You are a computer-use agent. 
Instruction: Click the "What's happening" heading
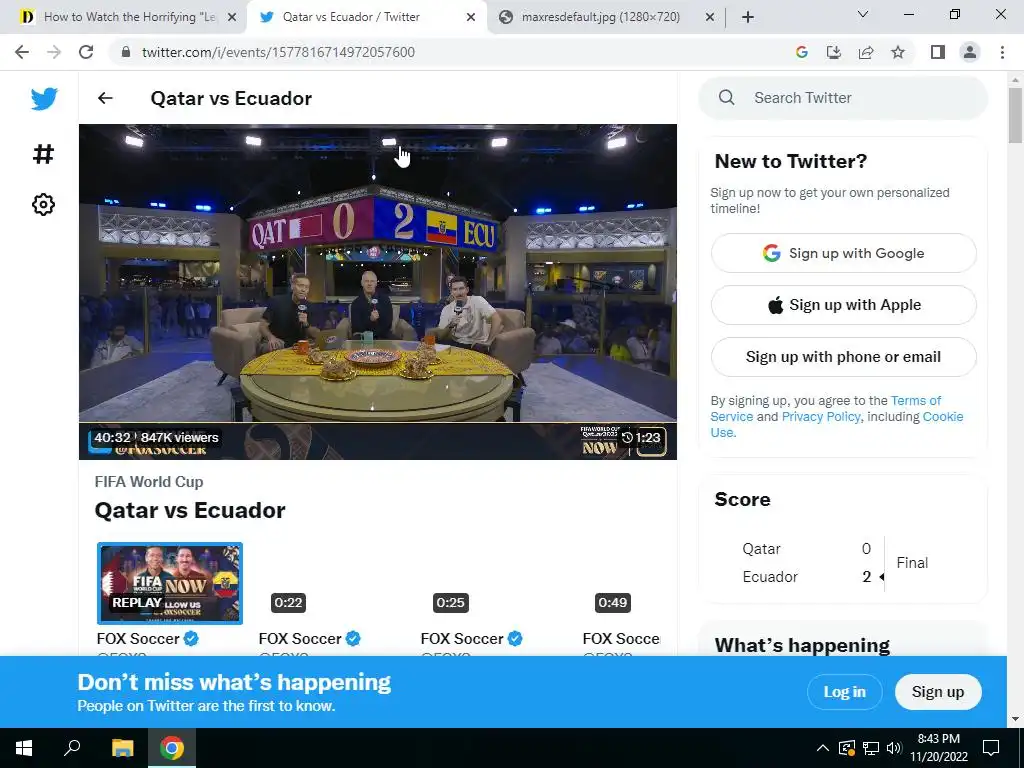pyautogui.click(x=802, y=645)
